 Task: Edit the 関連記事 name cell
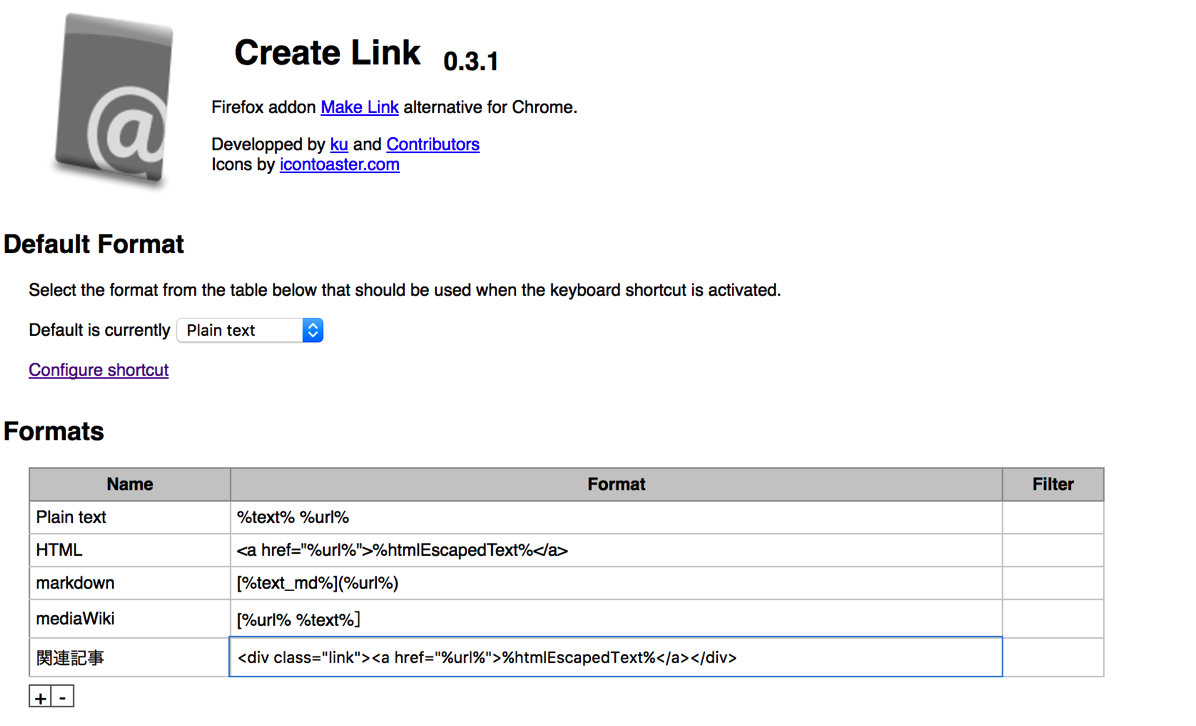(x=130, y=657)
